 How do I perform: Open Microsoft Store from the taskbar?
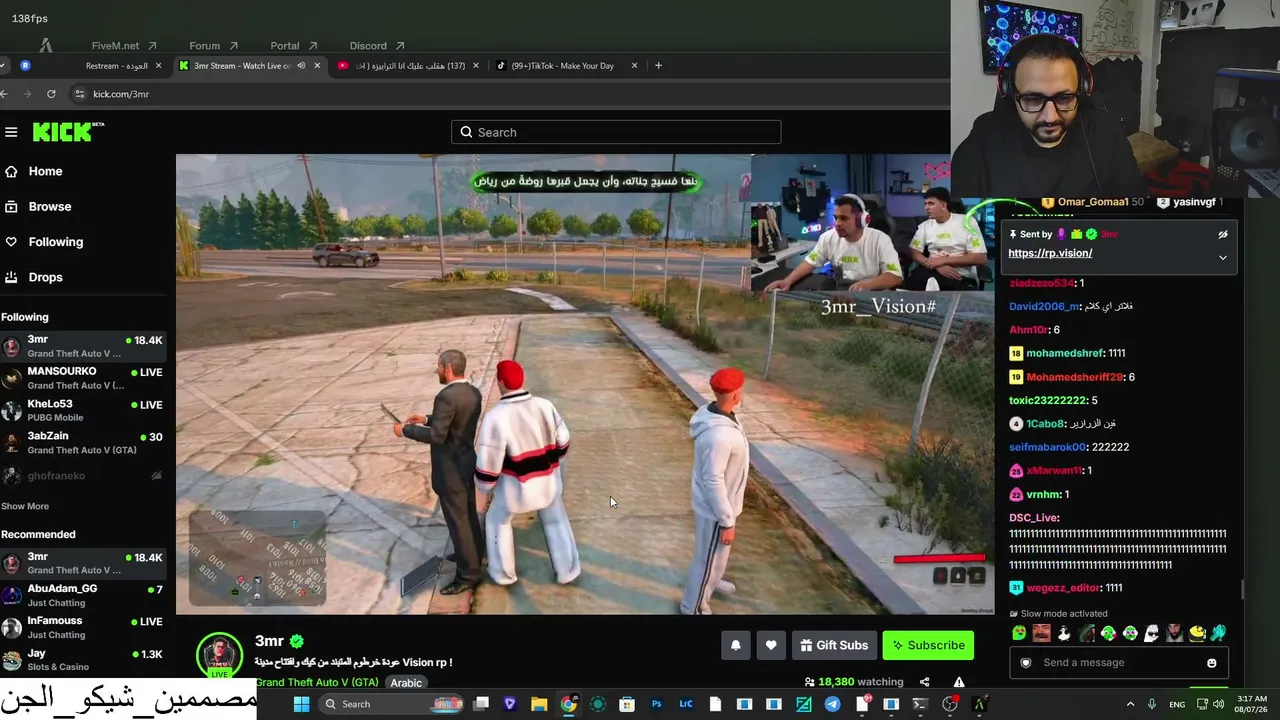(627, 704)
